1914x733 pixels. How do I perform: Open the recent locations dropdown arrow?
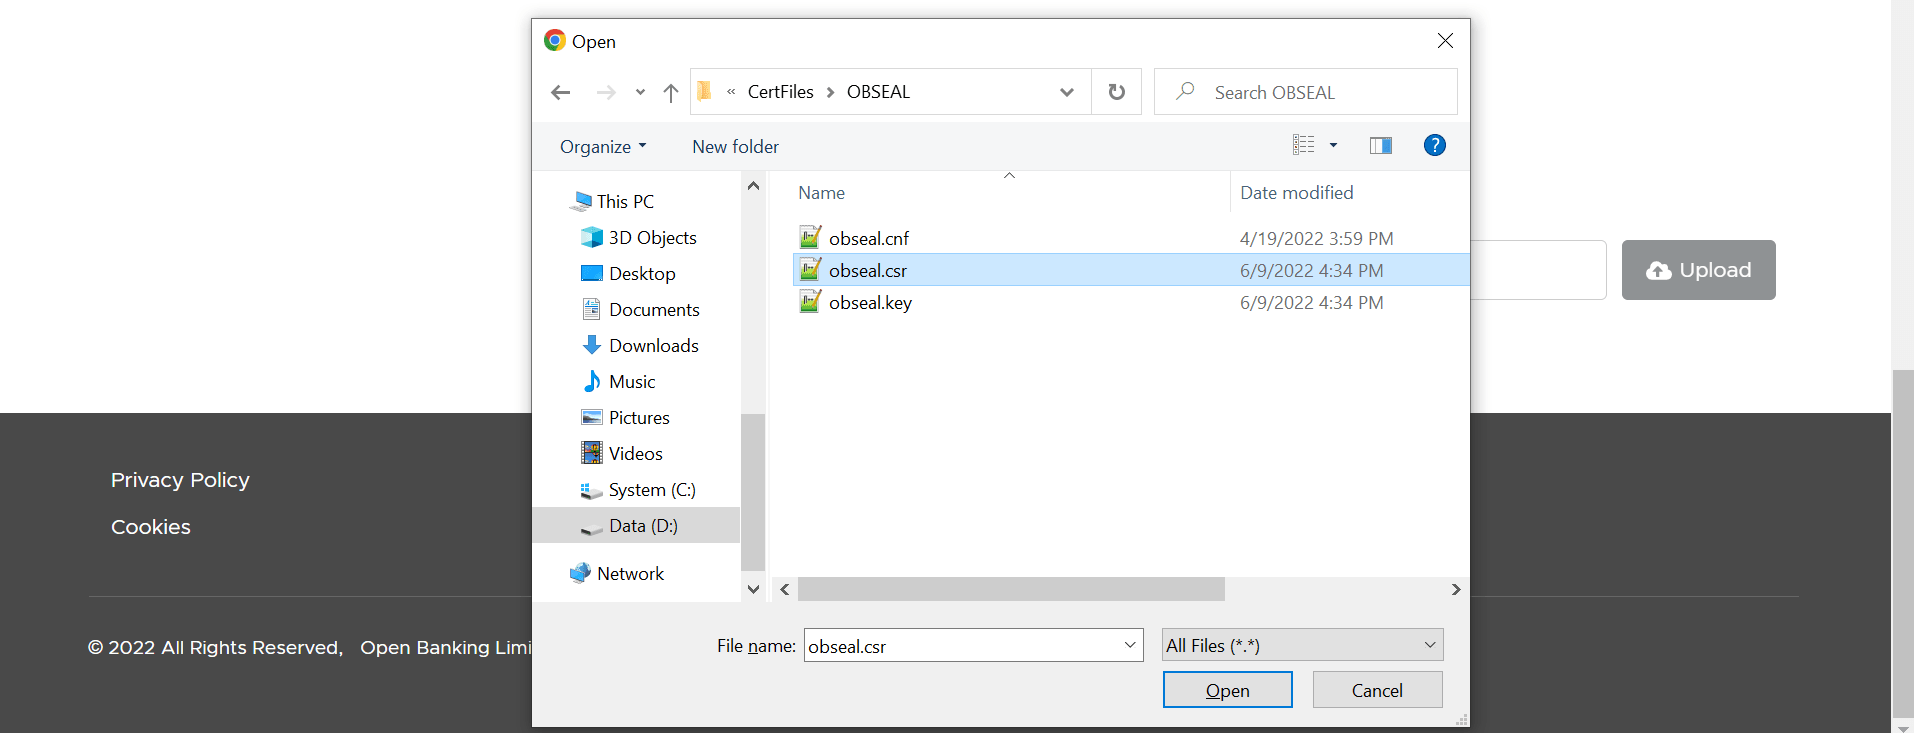(x=640, y=93)
